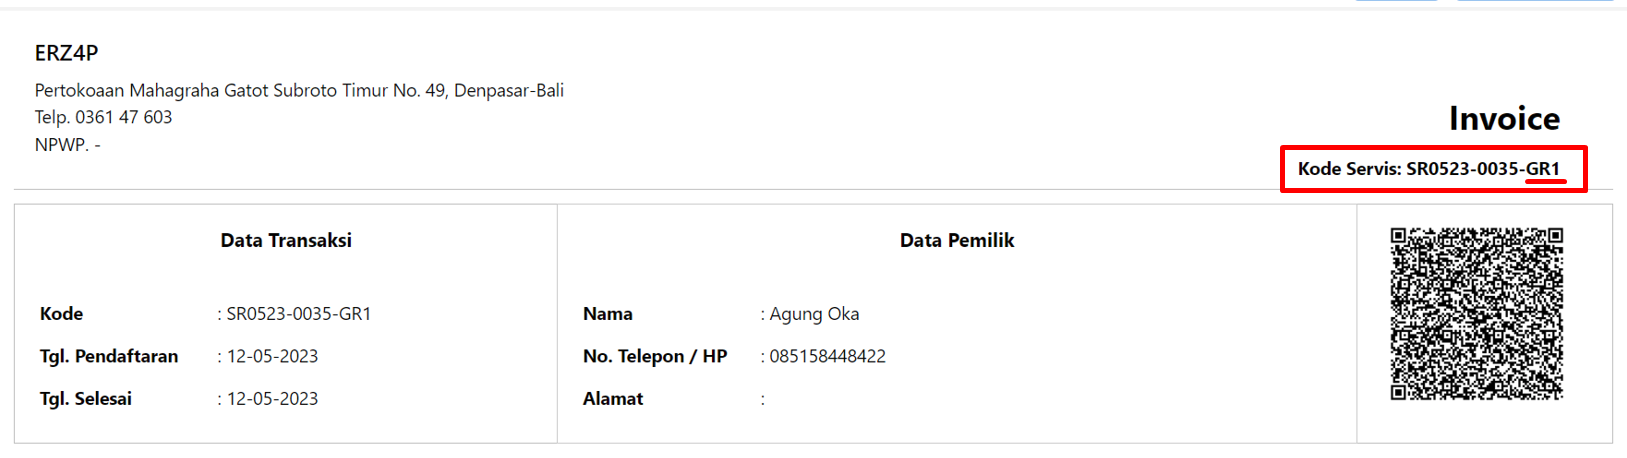Image resolution: width=1627 pixels, height=458 pixels.
Task: Click the phone number 085158448422
Action: (x=827, y=356)
